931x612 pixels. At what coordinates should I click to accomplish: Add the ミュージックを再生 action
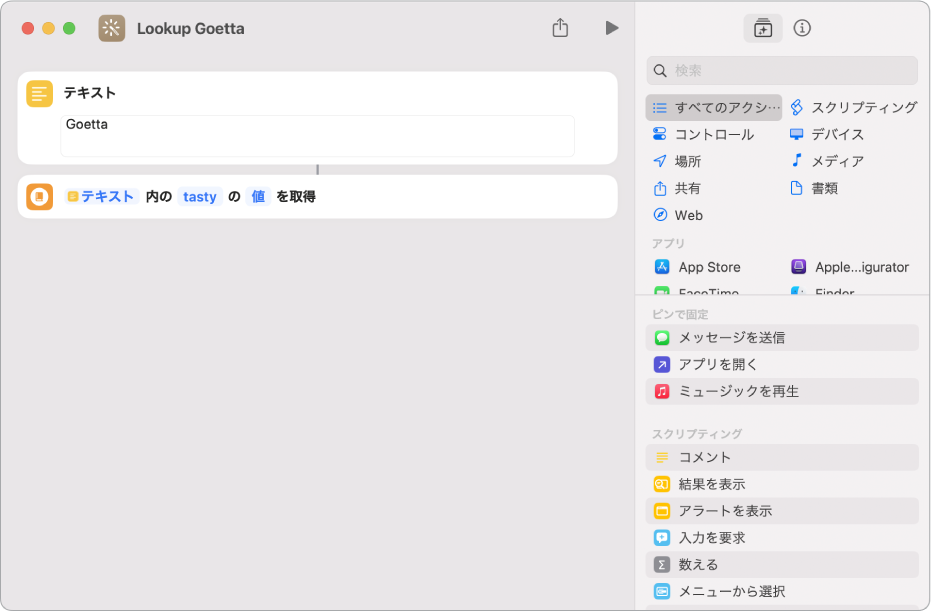tap(782, 392)
